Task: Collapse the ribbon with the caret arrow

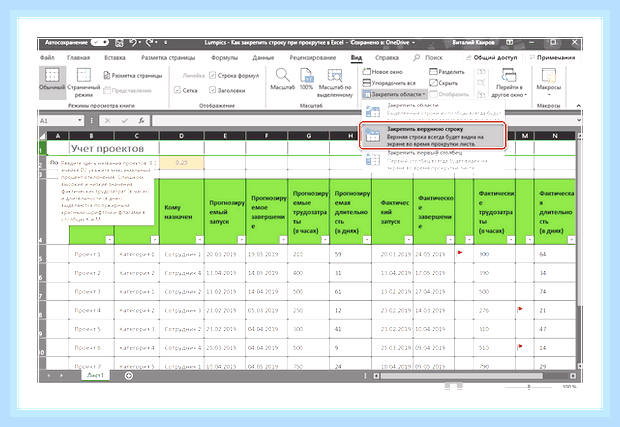Action: click(x=578, y=106)
